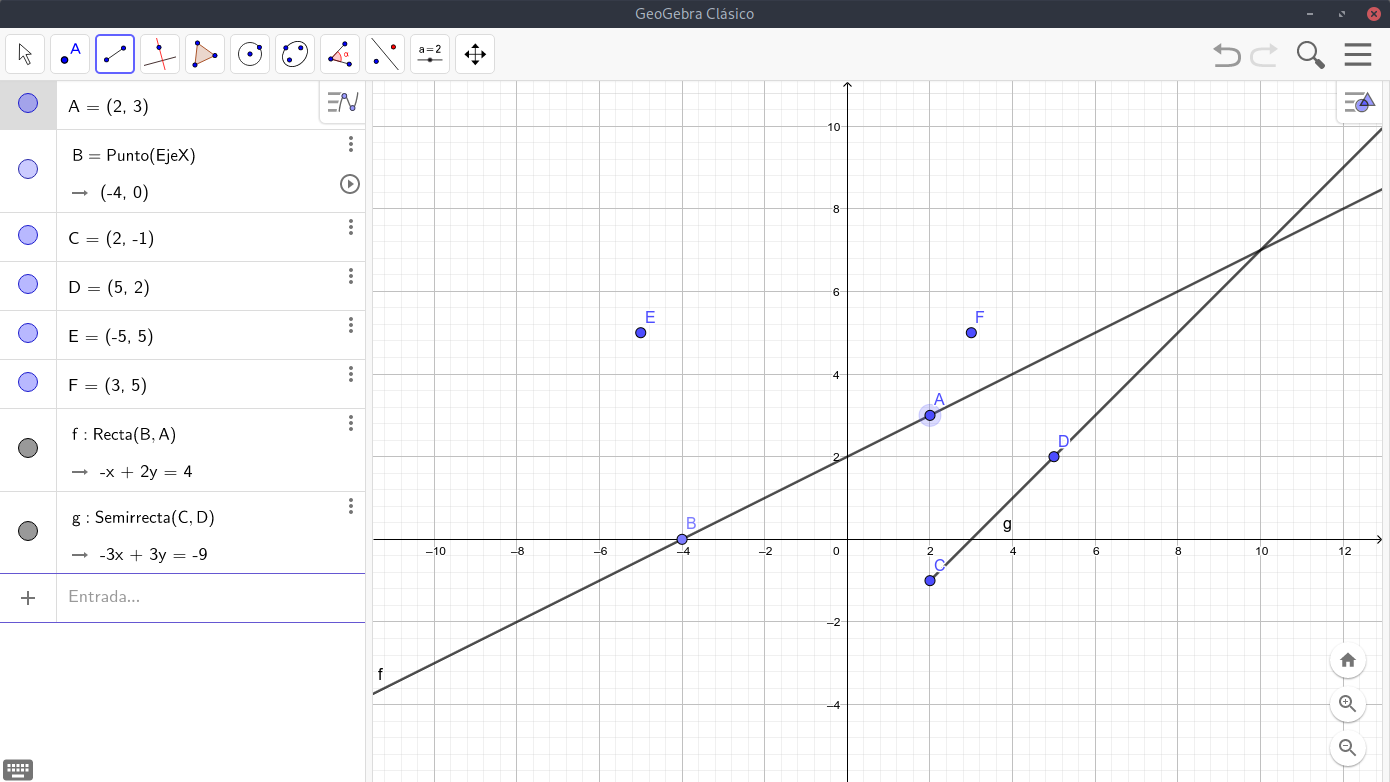Click point E on the graph
Image resolution: width=1390 pixels, height=782 pixels.
(x=641, y=332)
